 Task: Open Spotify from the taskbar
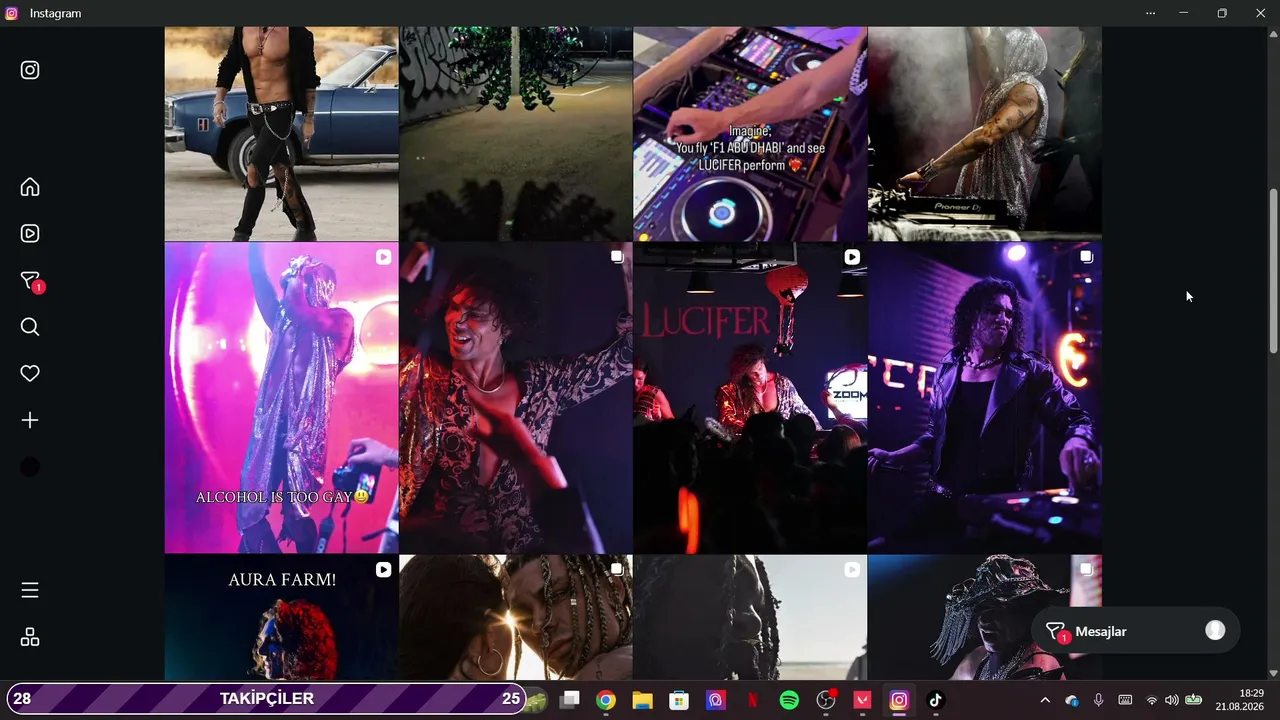point(789,700)
